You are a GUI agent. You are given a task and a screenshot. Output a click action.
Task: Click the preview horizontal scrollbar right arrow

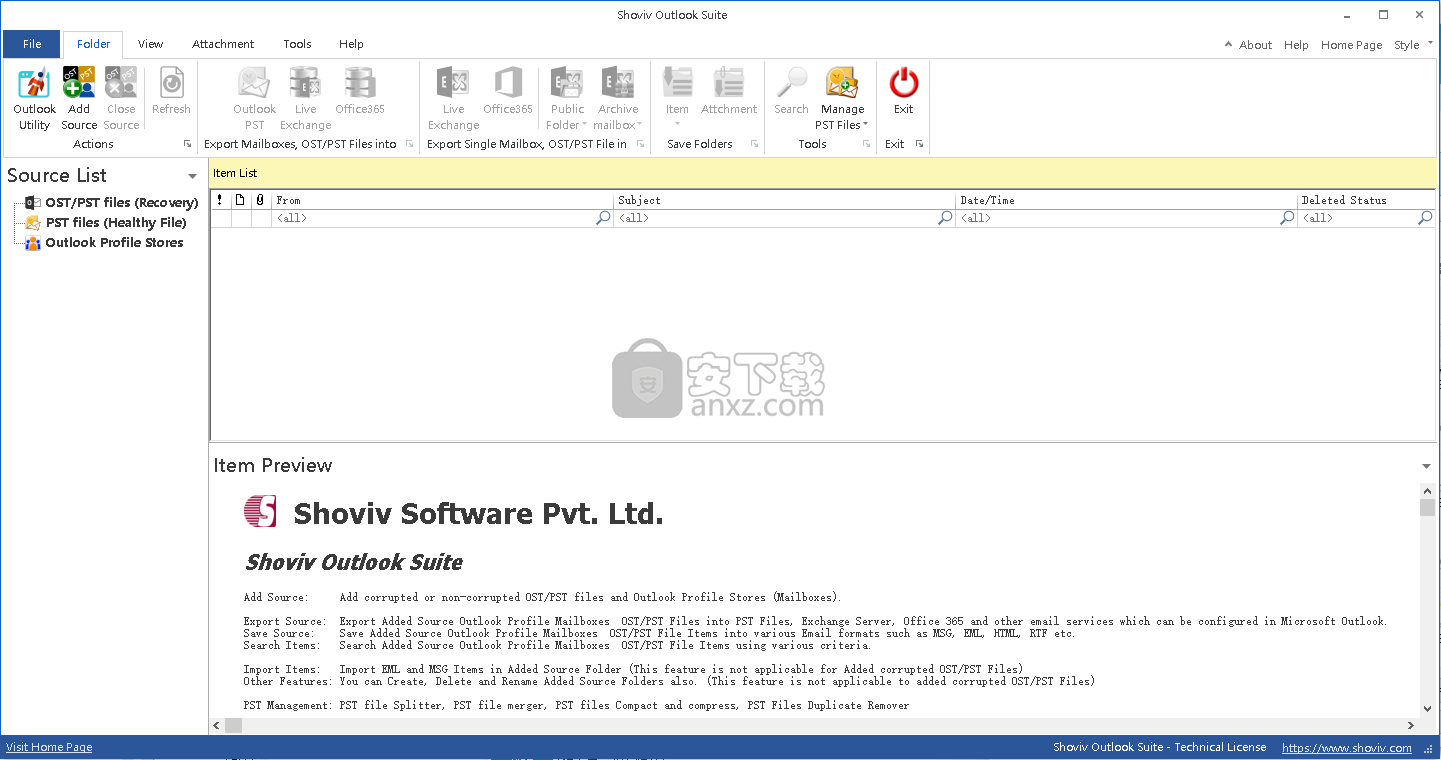[1410, 725]
